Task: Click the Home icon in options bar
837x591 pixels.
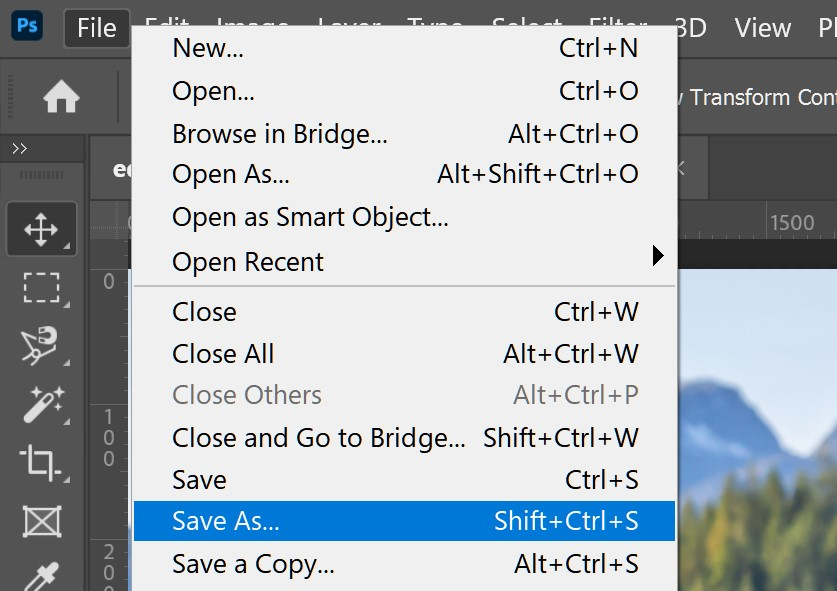Action: click(61, 97)
